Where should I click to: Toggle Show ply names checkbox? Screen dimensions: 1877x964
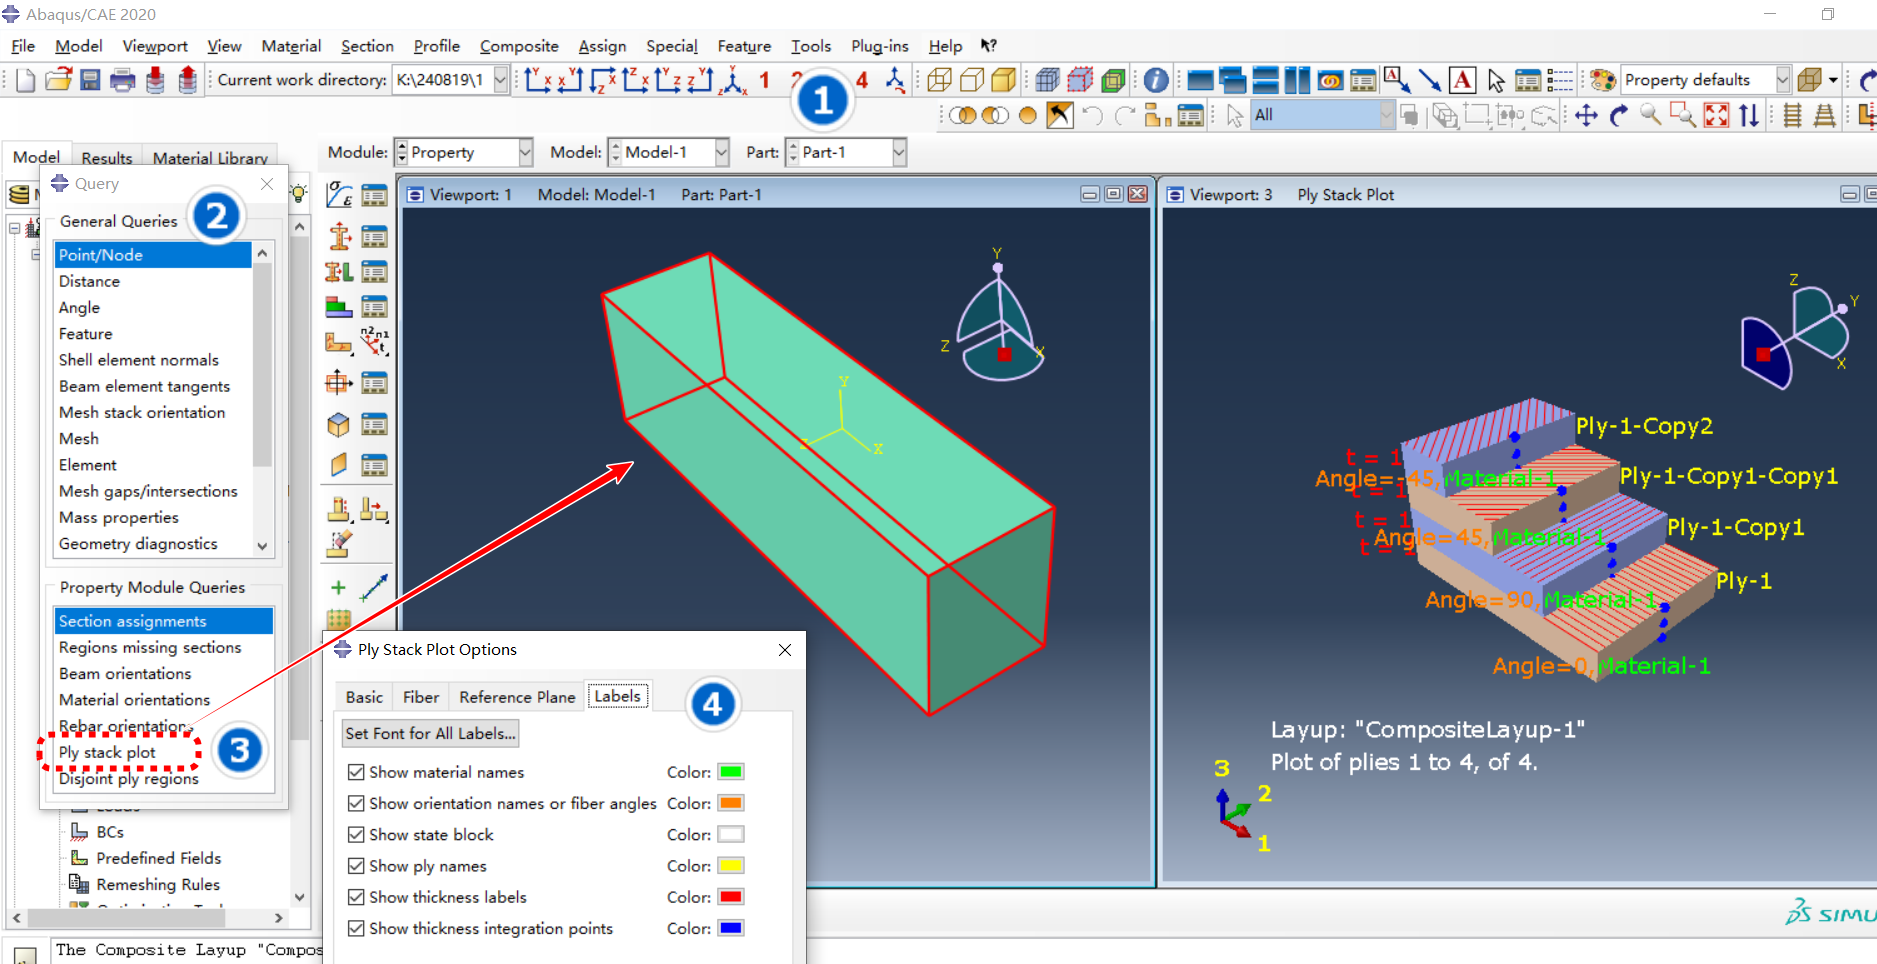point(356,866)
